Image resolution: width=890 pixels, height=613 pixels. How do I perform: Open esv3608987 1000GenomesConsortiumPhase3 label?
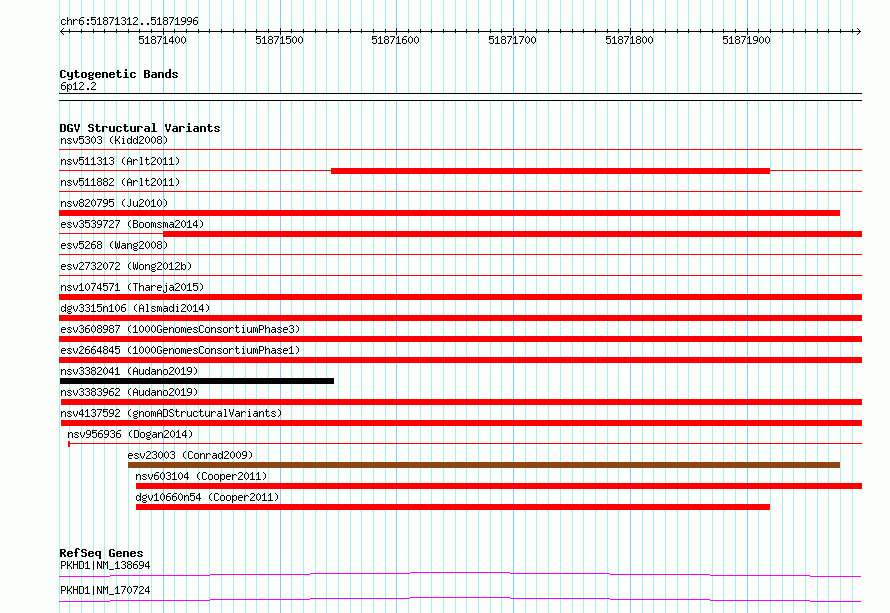pyautogui.click(x=180, y=329)
